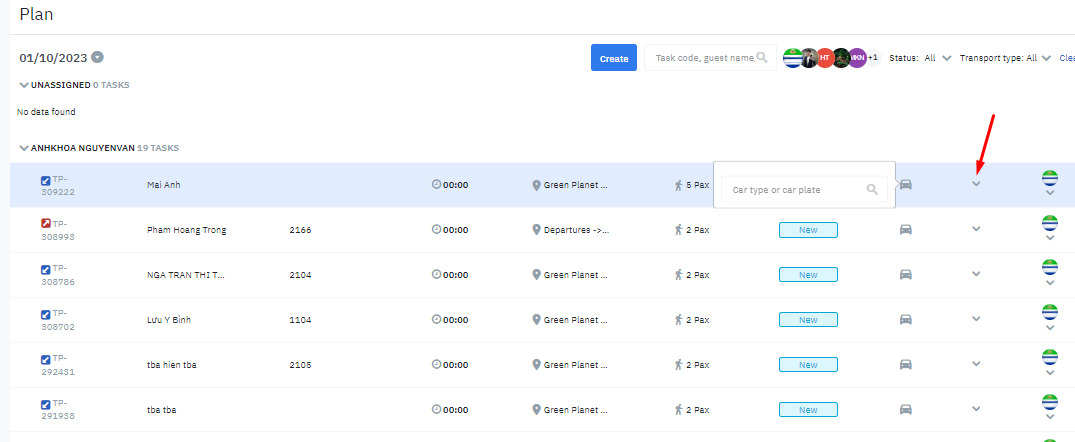1075x442 pixels.
Task: Click the car icon in NGA TRAN THI row
Action: [x=905, y=275]
